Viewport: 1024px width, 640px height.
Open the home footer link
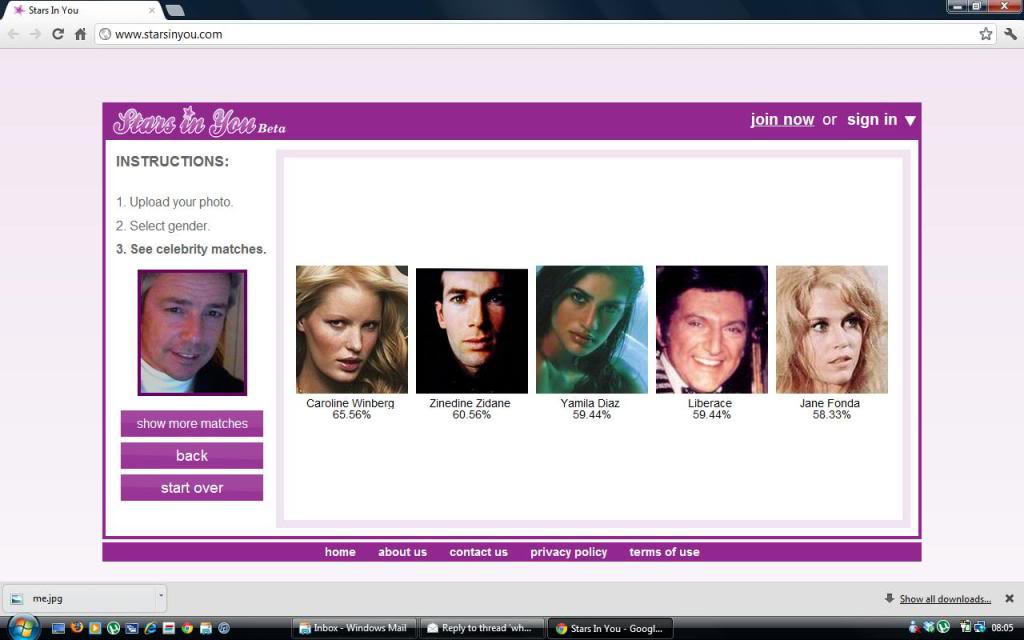coord(340,552)
